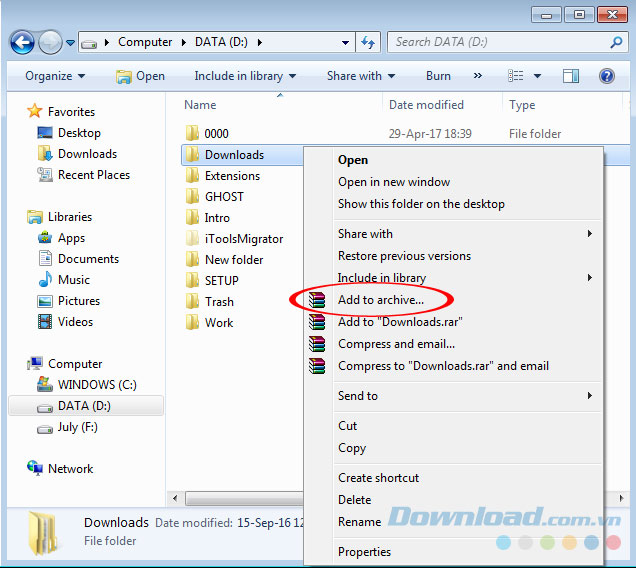The image size is (636, 568).
Task: Click the Burn toolbar button
Action: coord(438,76)
